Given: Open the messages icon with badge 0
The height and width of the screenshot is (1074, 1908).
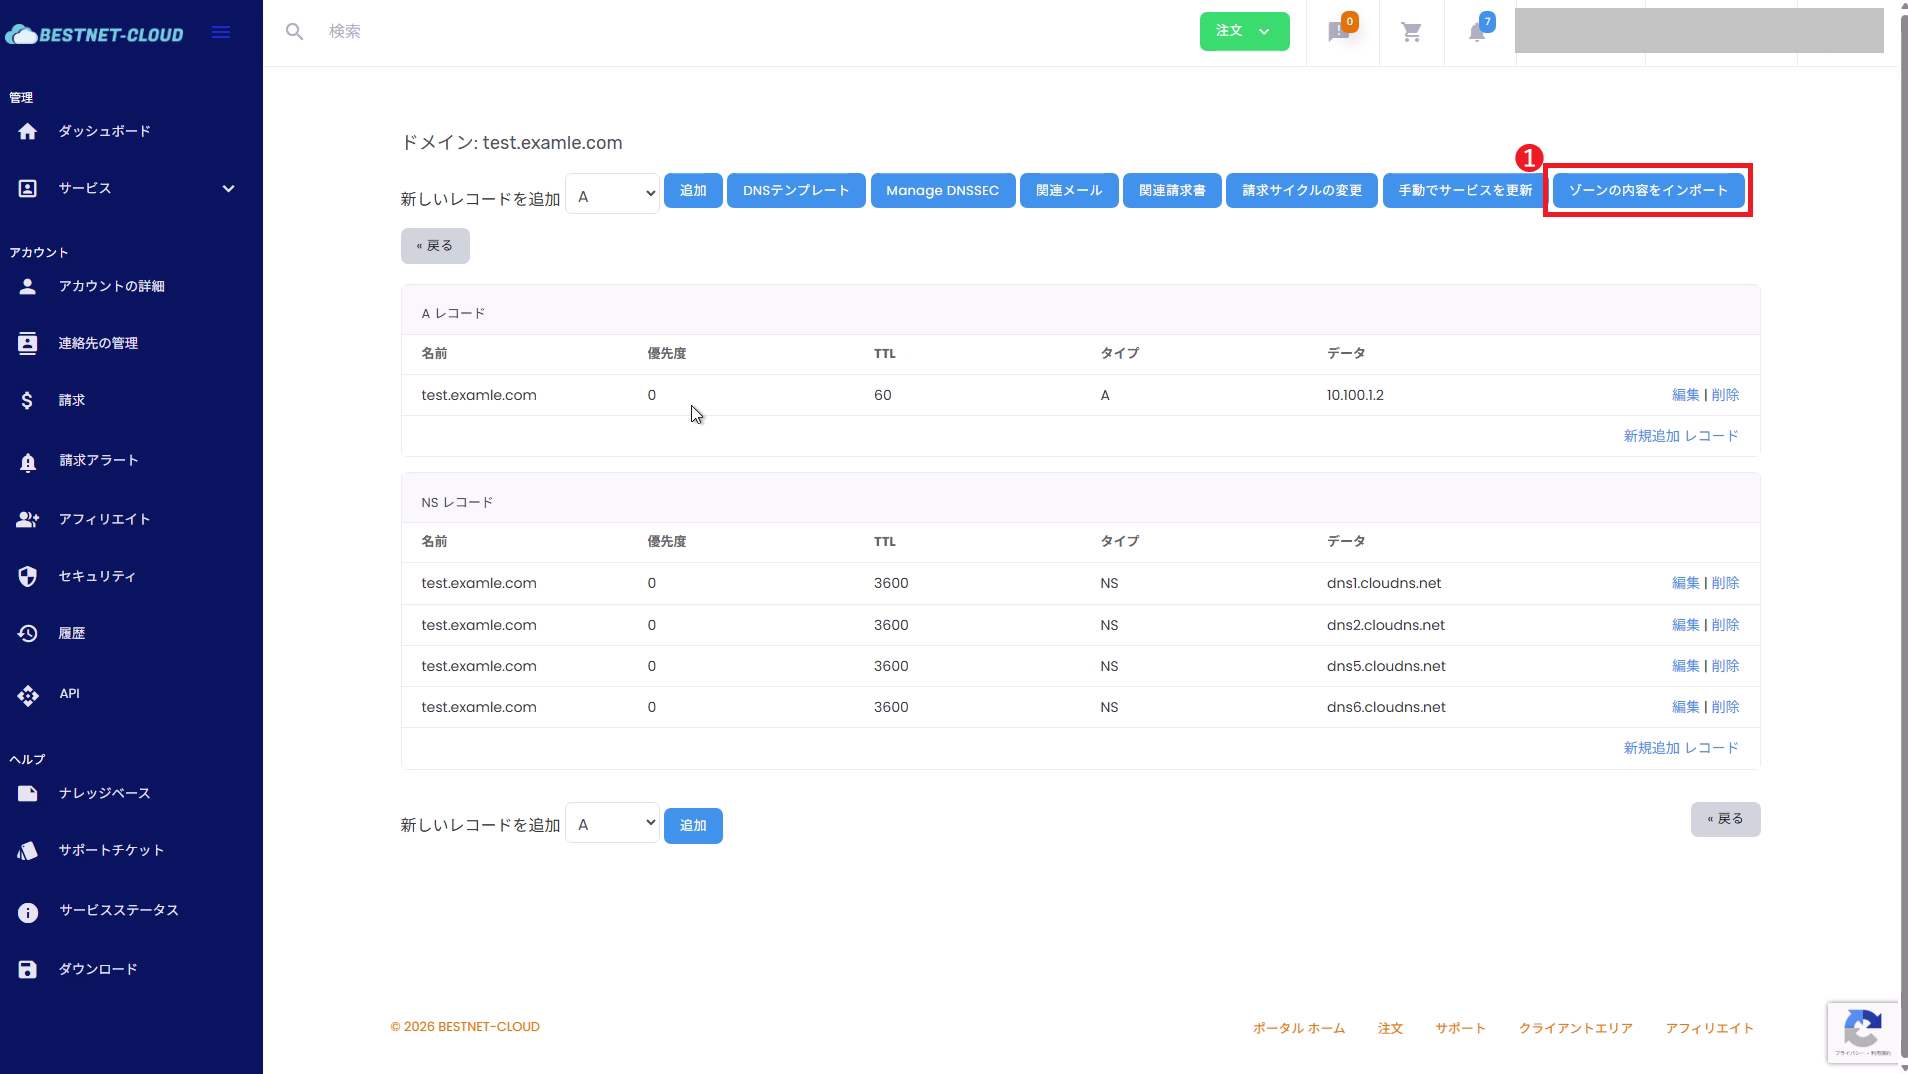Looking at the screenshot, I should 1339,32.
